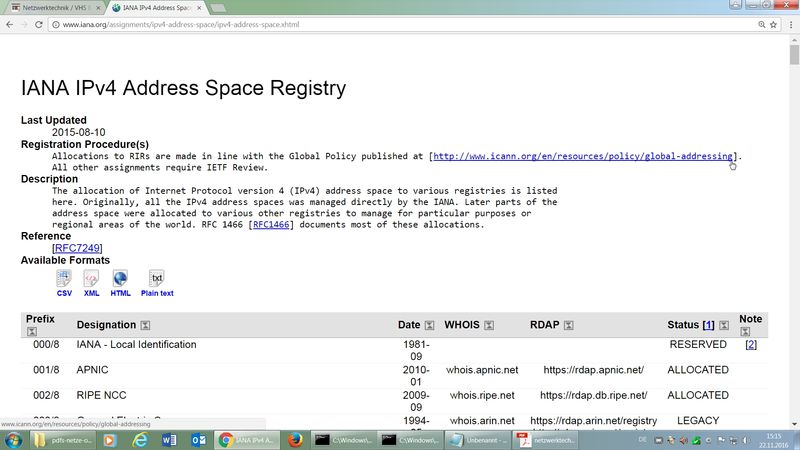
Task: Close the IANA IPv4 Address Space tab
Action: [x=199, y=8]
